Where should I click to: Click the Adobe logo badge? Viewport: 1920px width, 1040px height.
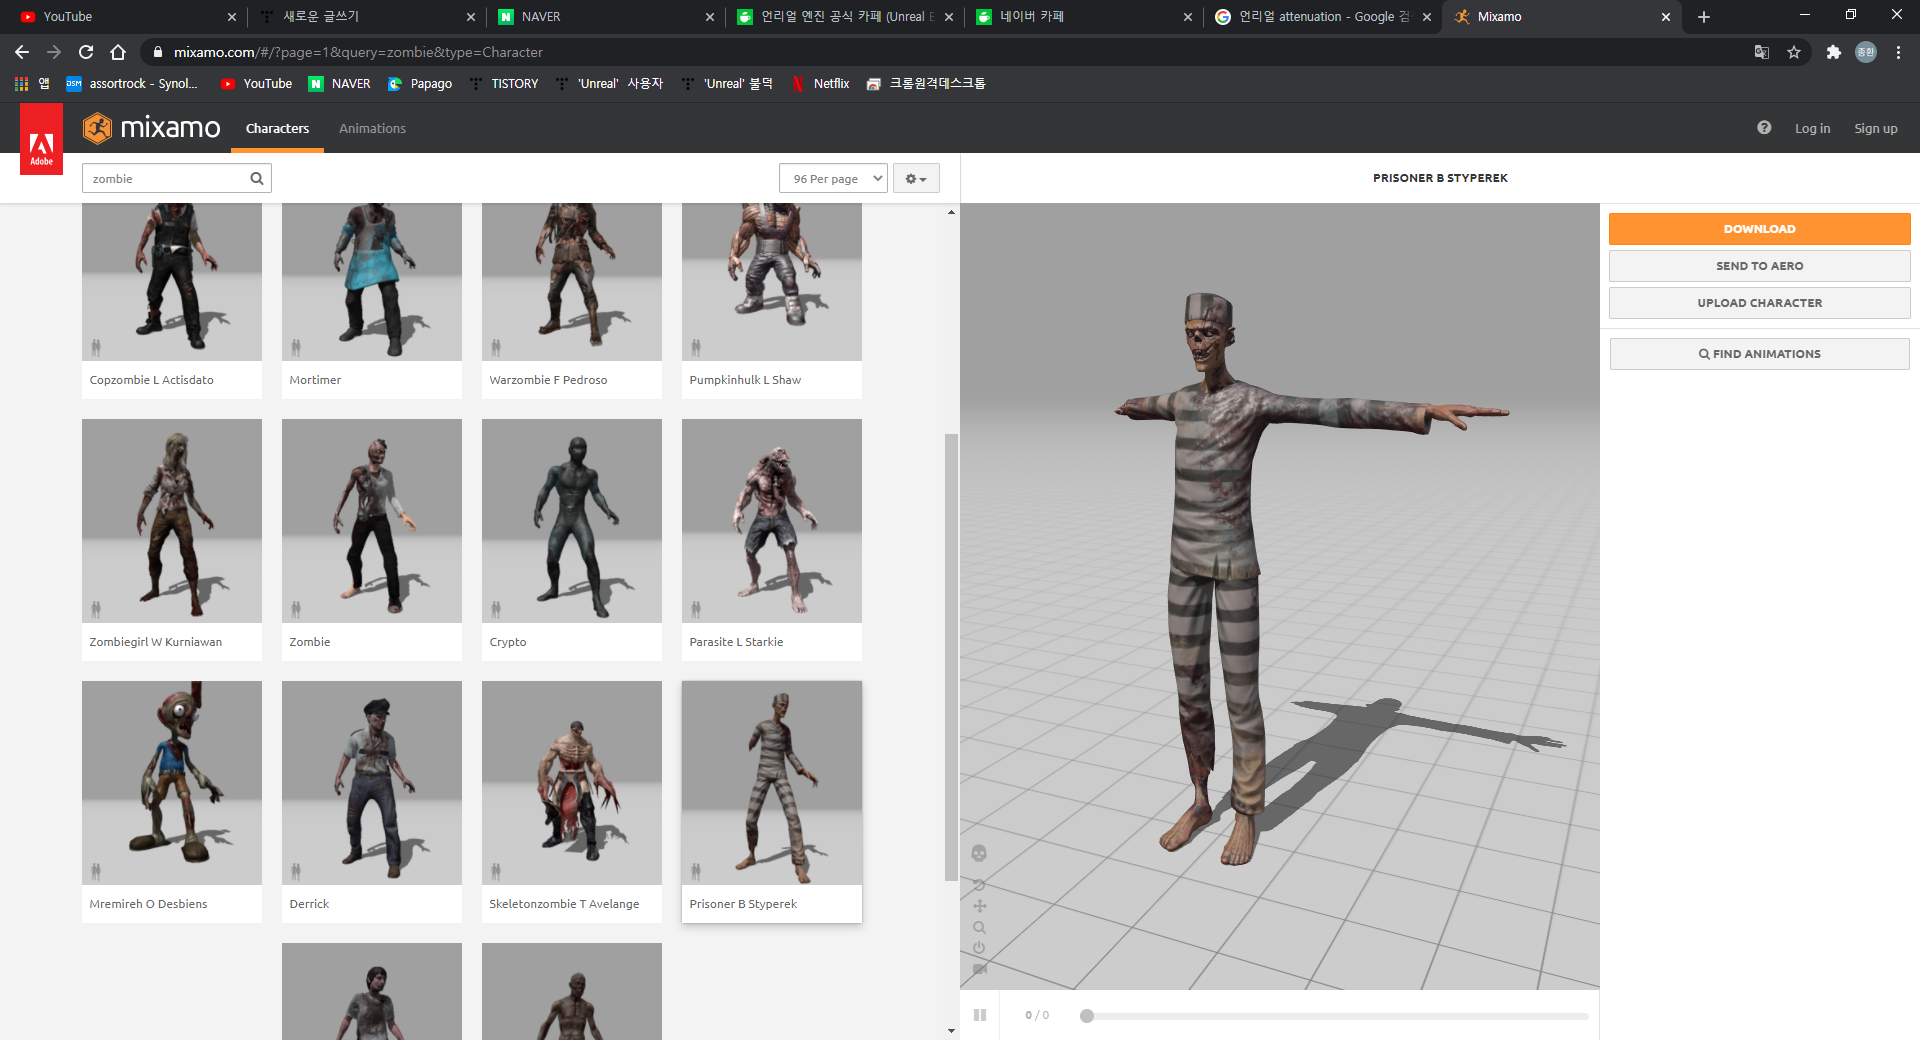point(41,140)
